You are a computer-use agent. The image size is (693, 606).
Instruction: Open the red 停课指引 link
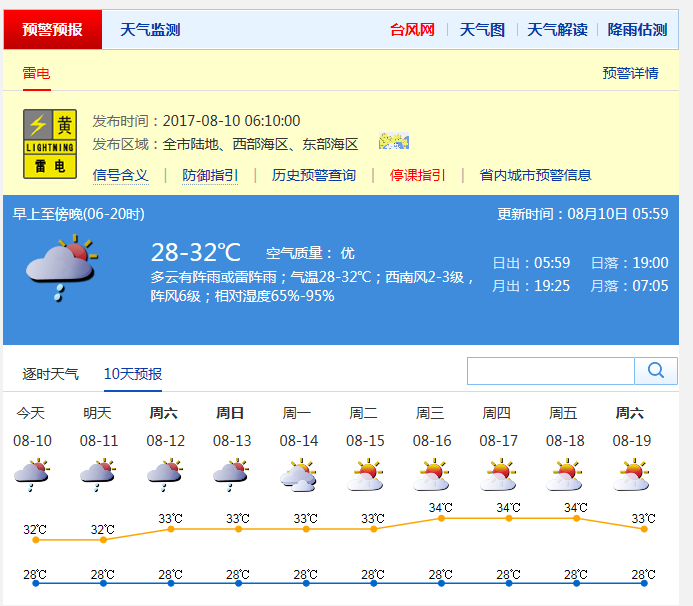click(x=417, y=175)
